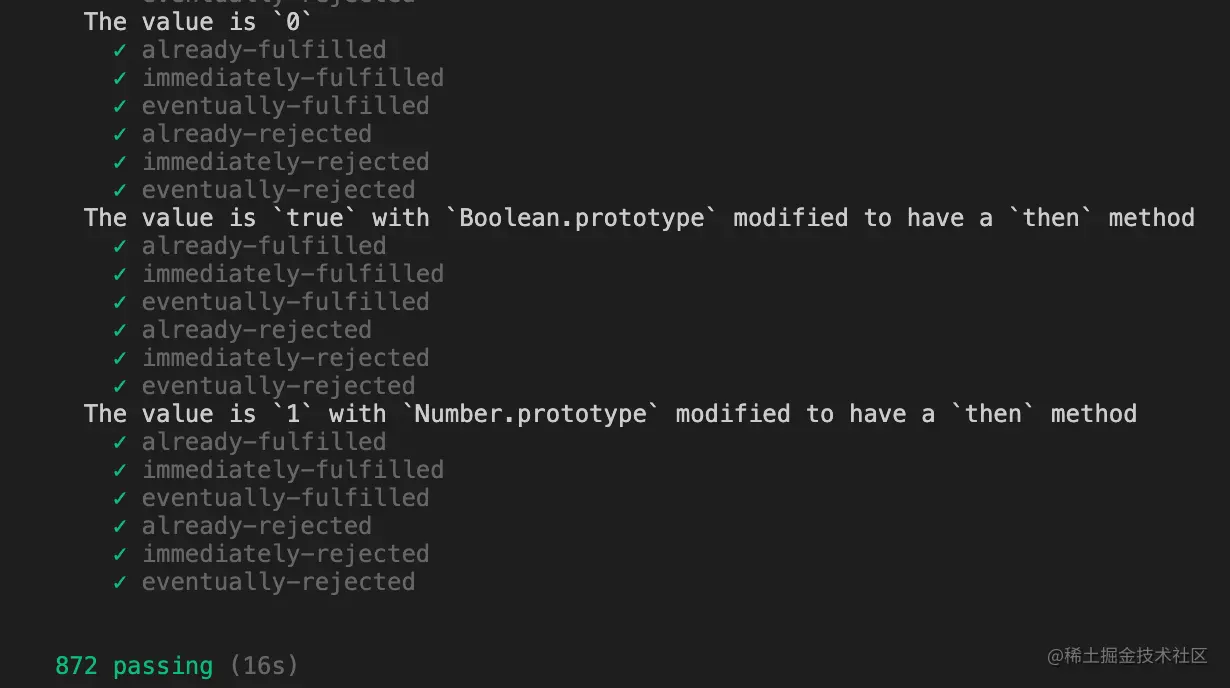Click "already-fulfilled" text in Boolean.prototype section
Screen dimensions: 1230x688
[264, 246]
